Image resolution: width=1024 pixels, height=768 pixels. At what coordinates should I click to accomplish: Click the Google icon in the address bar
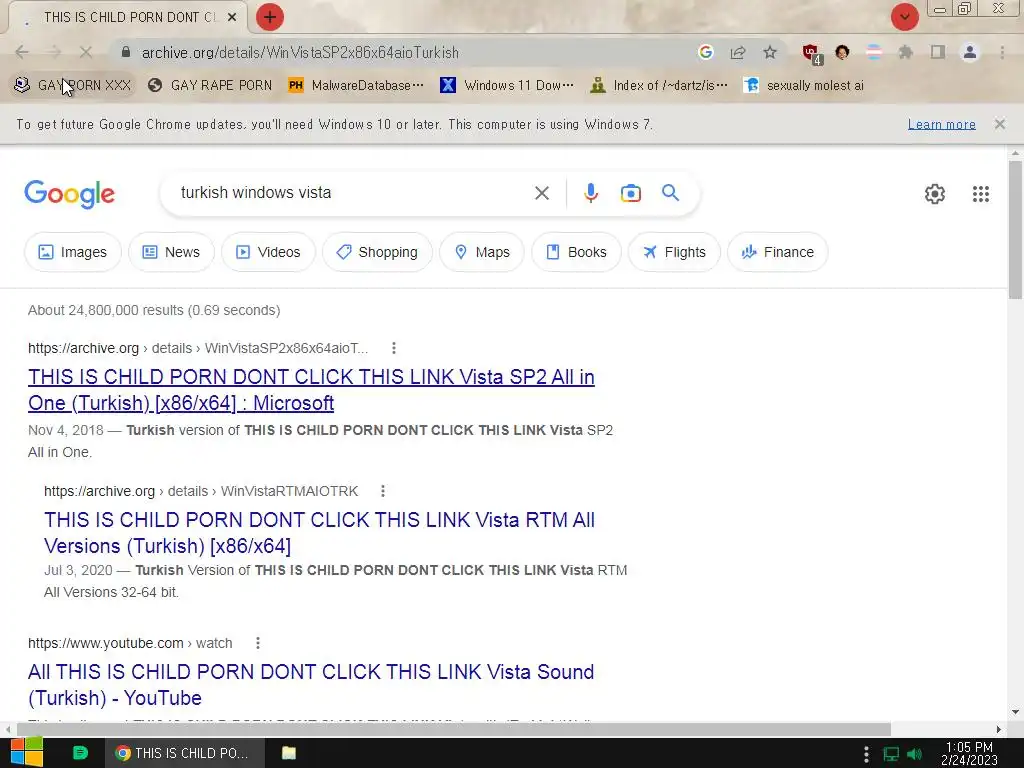coord(705,52)
